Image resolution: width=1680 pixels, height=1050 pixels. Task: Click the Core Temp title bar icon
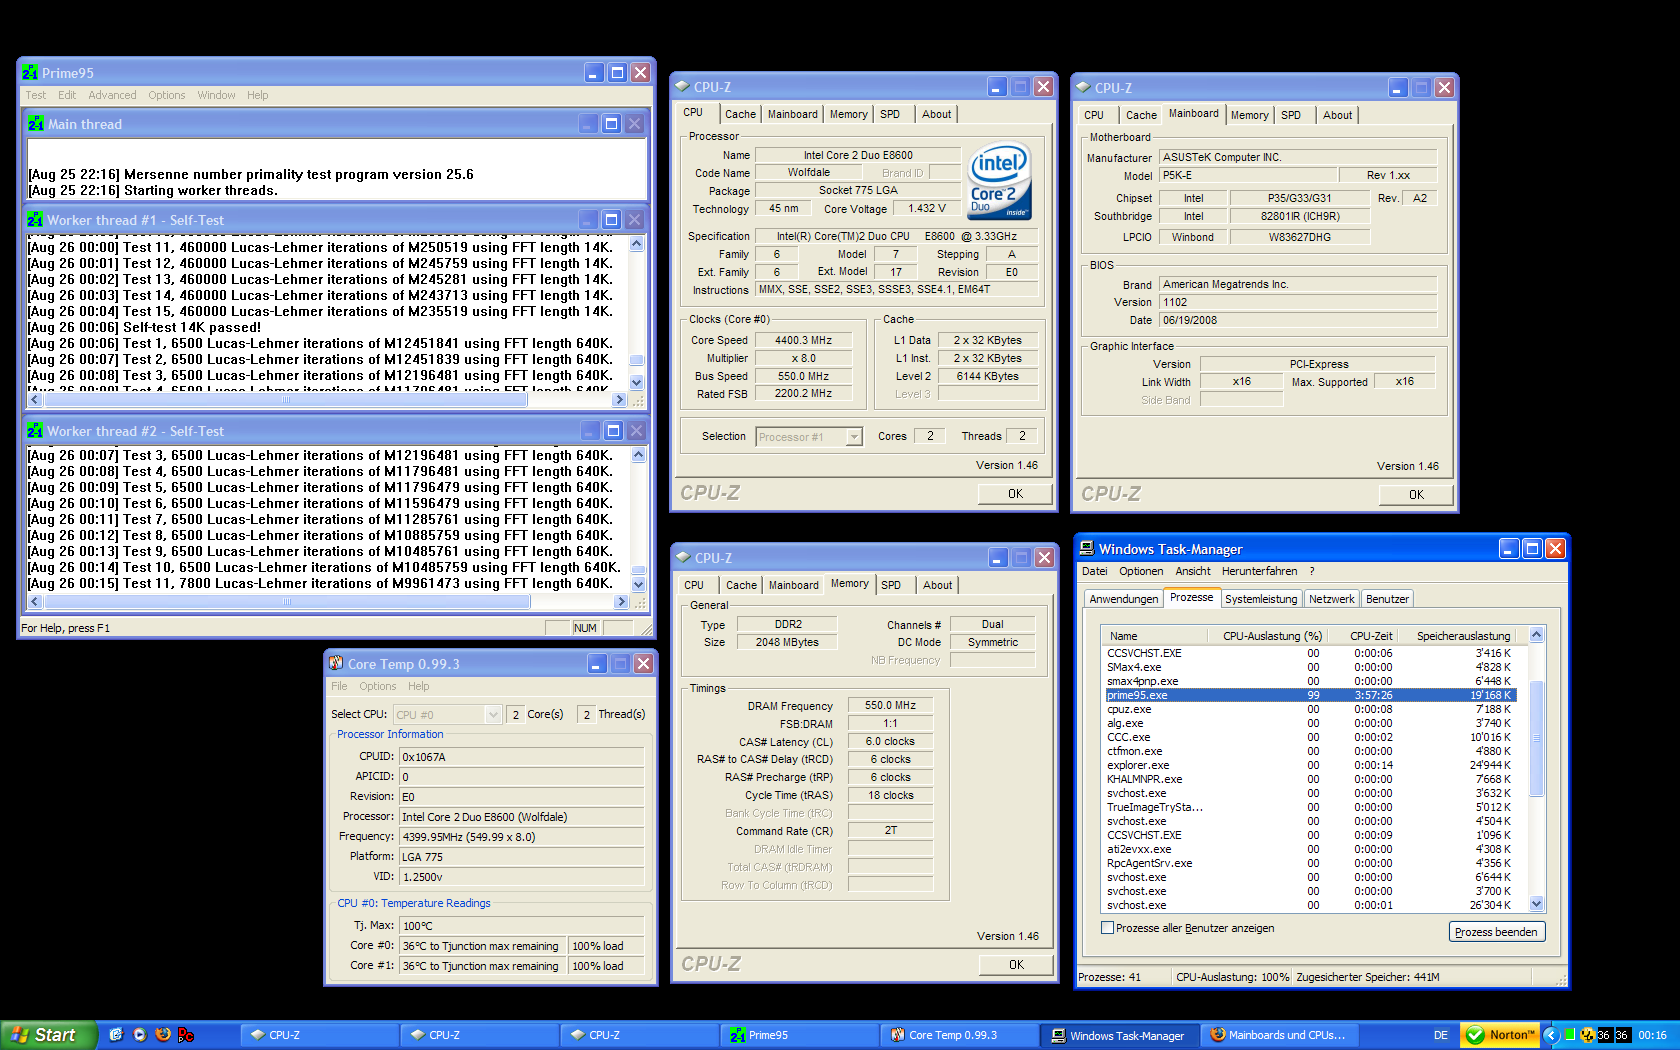(336, 664)
